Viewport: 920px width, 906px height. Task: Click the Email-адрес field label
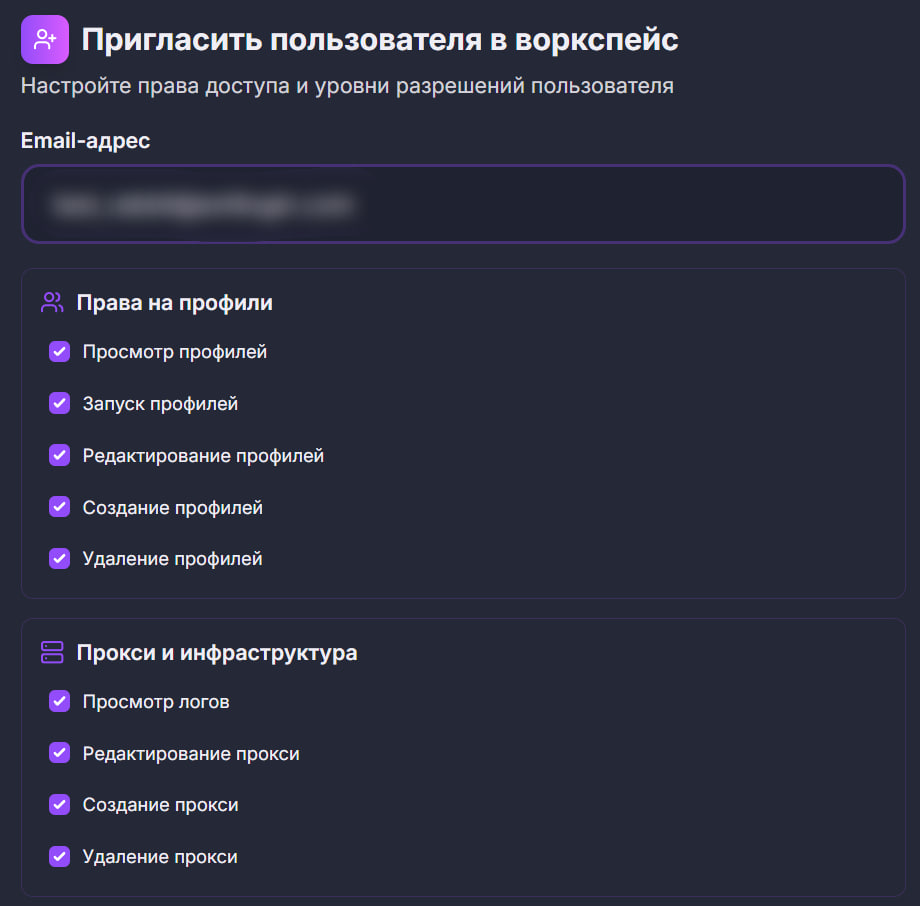(x=86, y=141)
